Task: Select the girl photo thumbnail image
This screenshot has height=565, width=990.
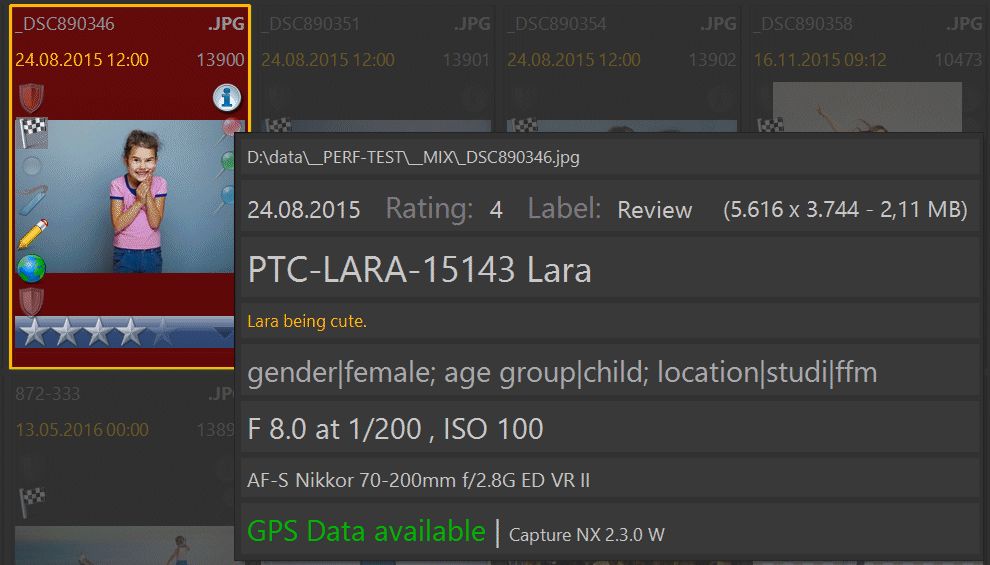Action: pyautogui.click(x=124, y=196)
